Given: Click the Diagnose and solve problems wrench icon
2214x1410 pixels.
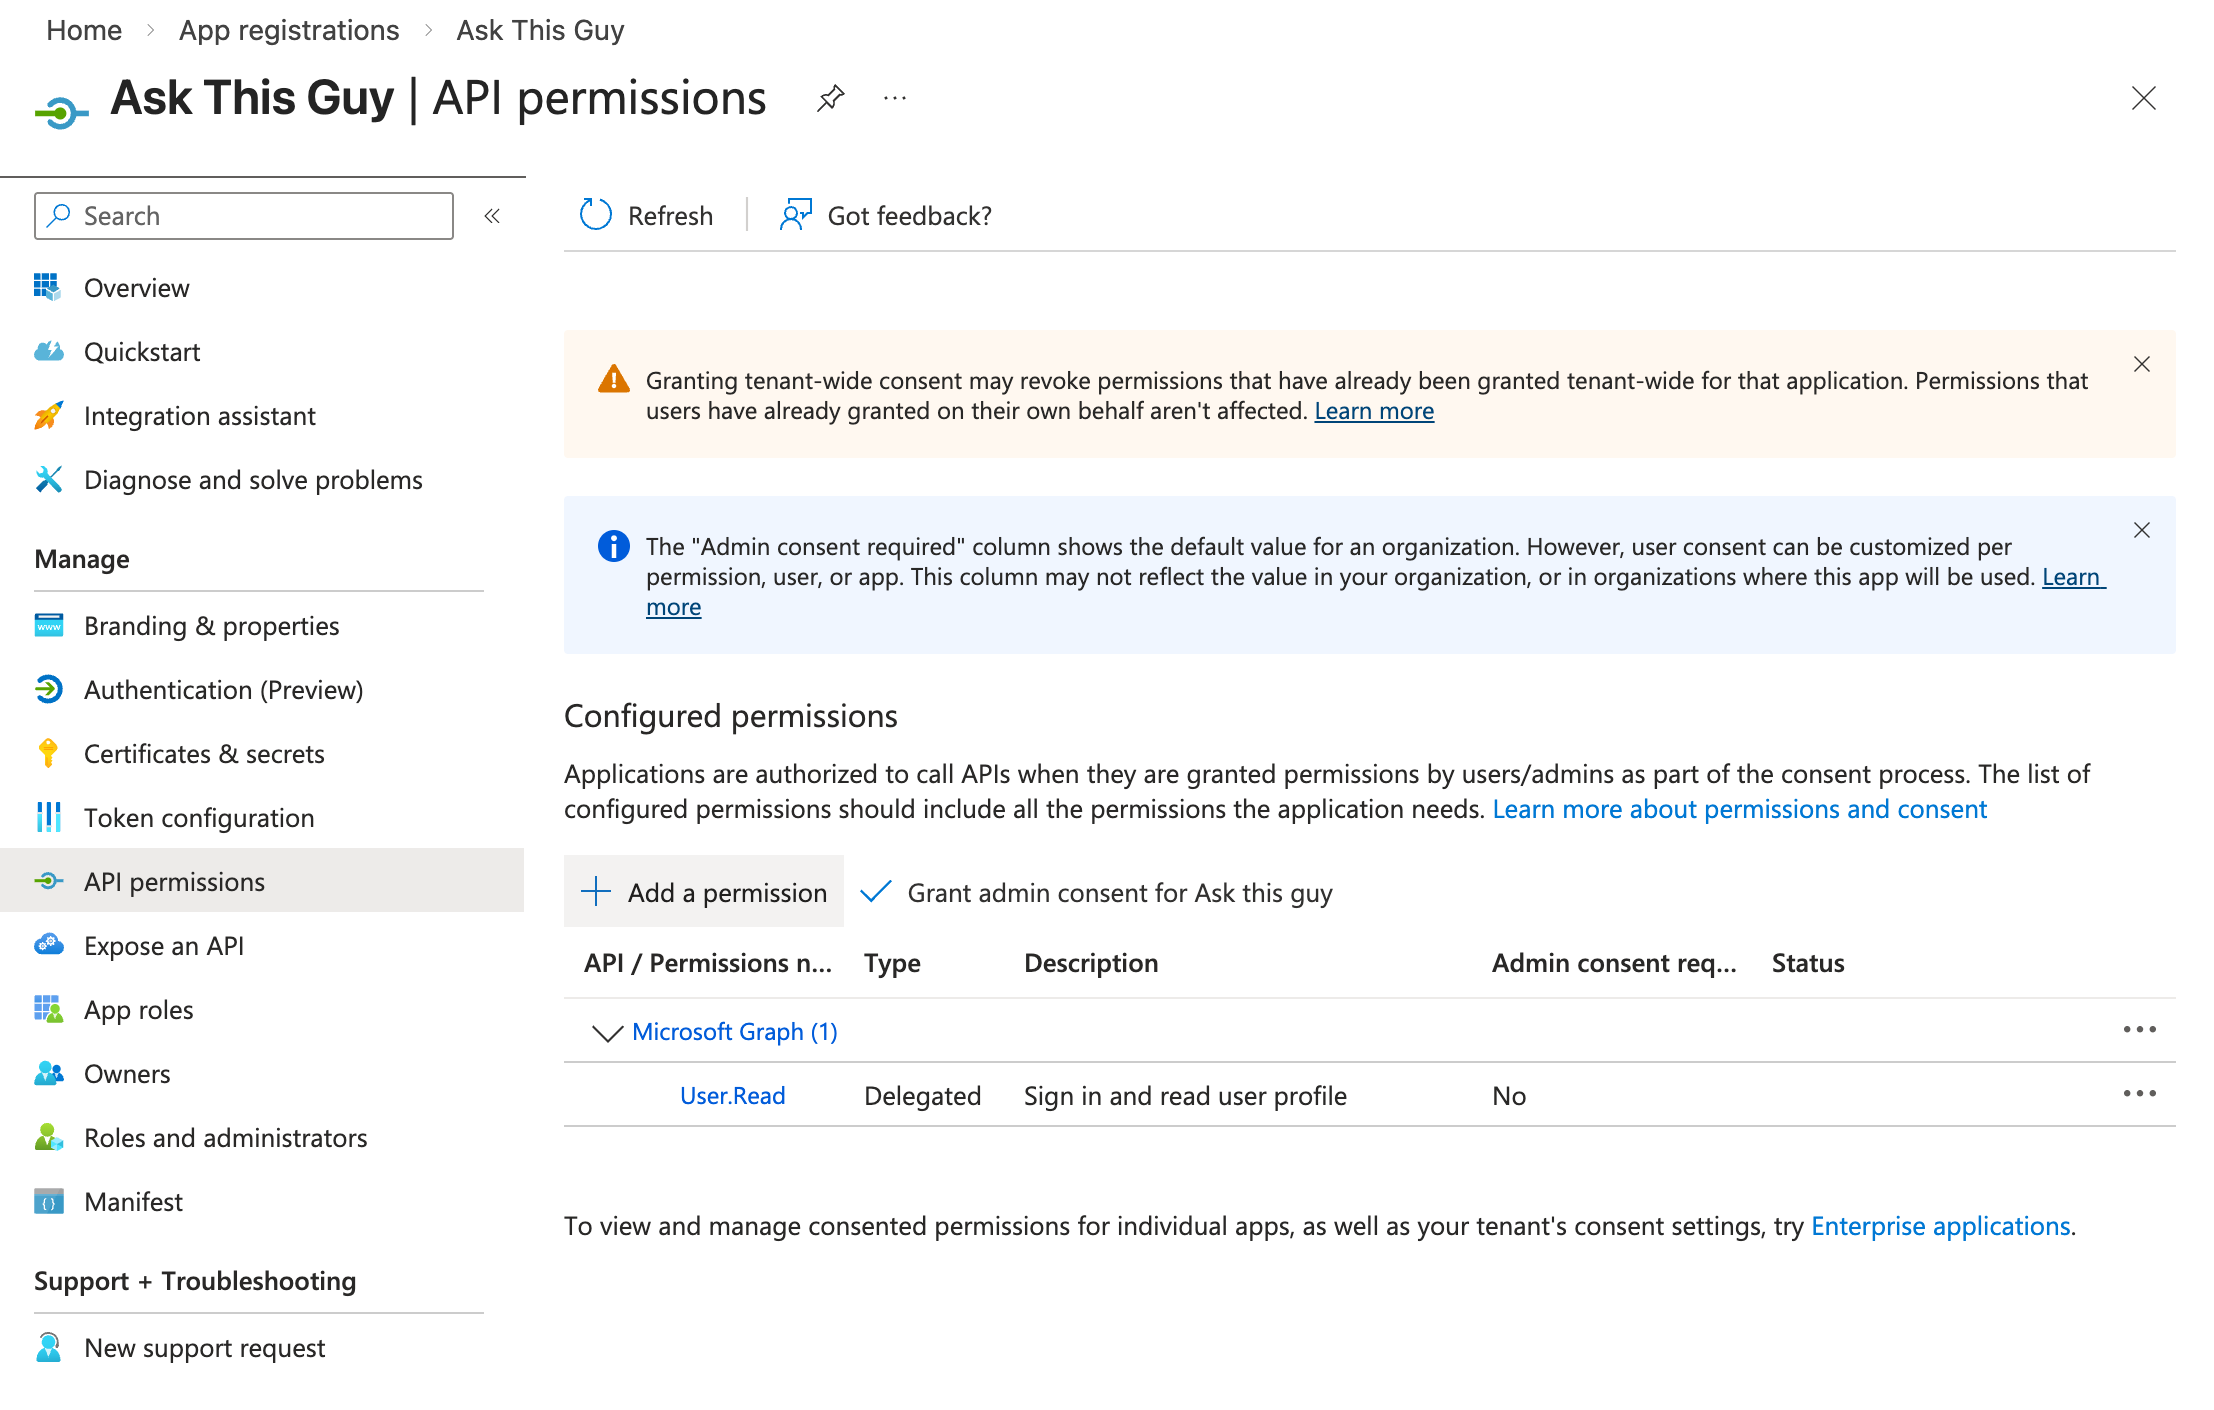Looking at the screenshot, I should [x=47, y=479].
